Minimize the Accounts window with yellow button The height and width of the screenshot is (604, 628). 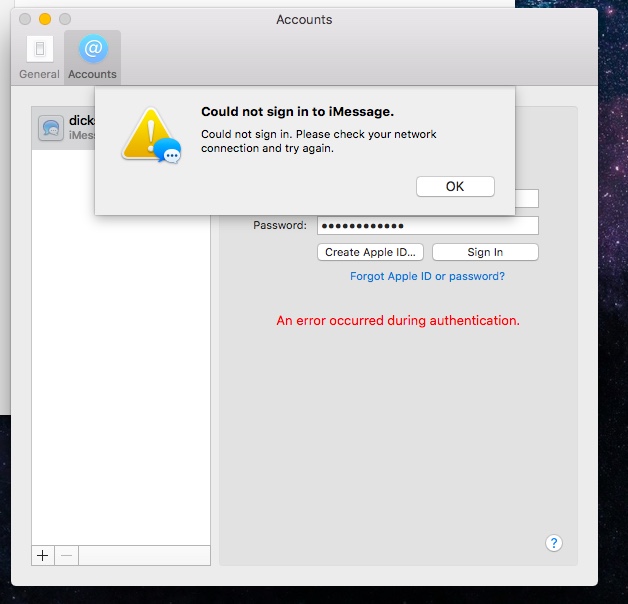45,19
